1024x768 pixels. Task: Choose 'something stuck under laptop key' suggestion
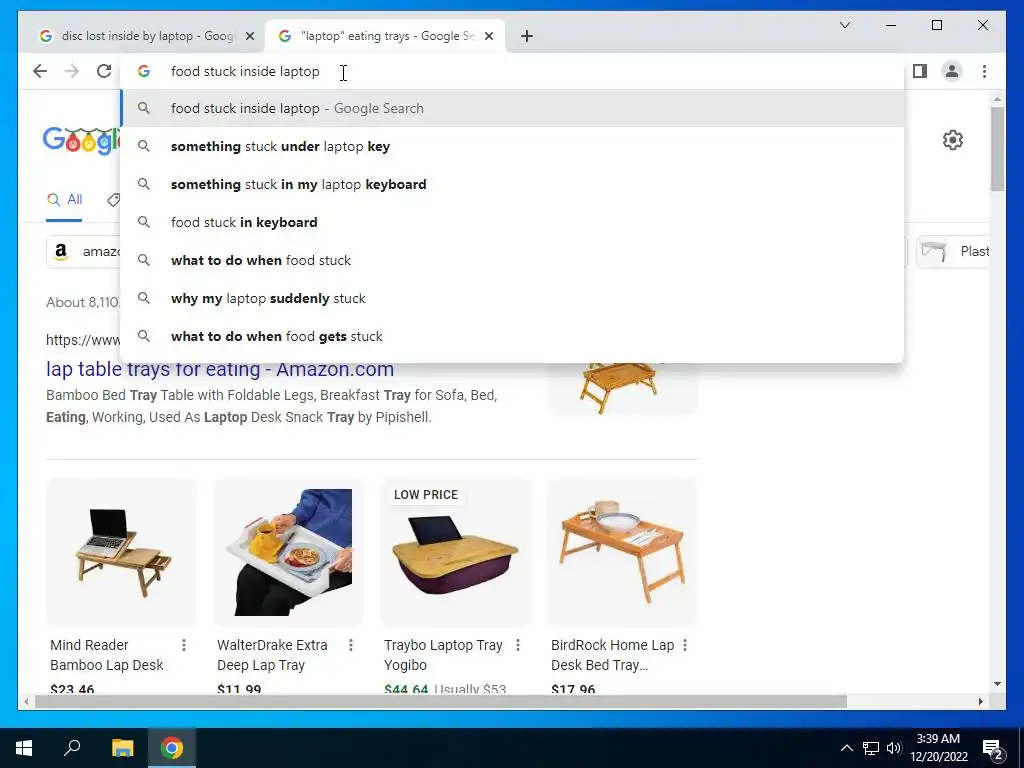(x=513, y=146)
